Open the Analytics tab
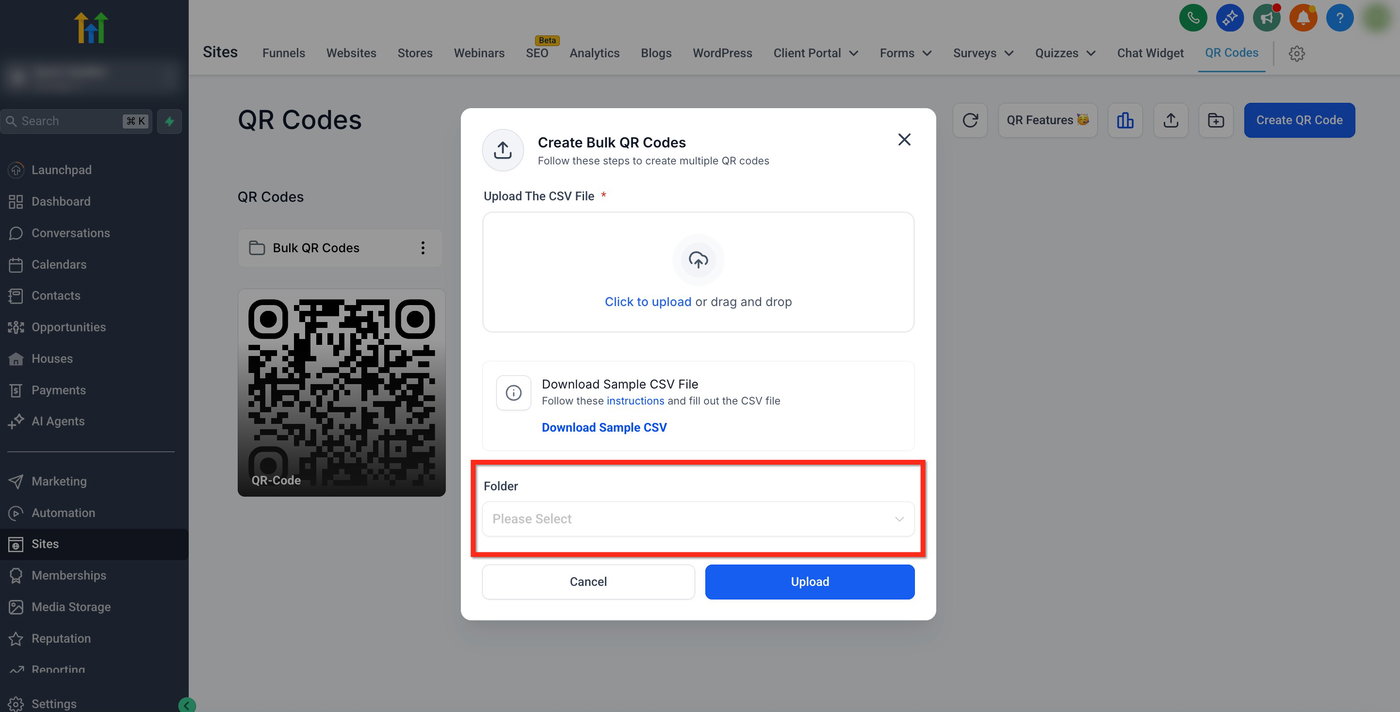This screenshot has width=1400, height=712. [x=594, y=53]
